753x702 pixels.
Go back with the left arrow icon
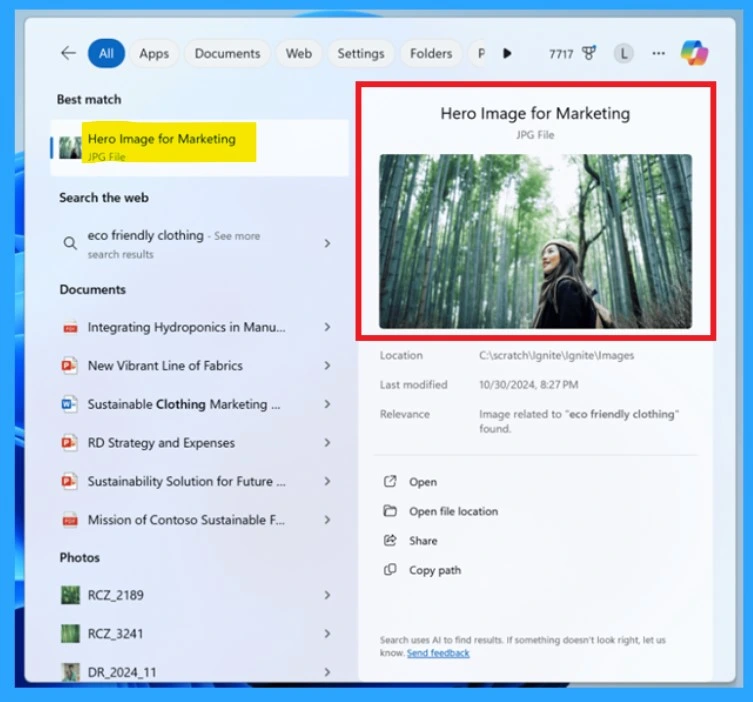point(68,53)
